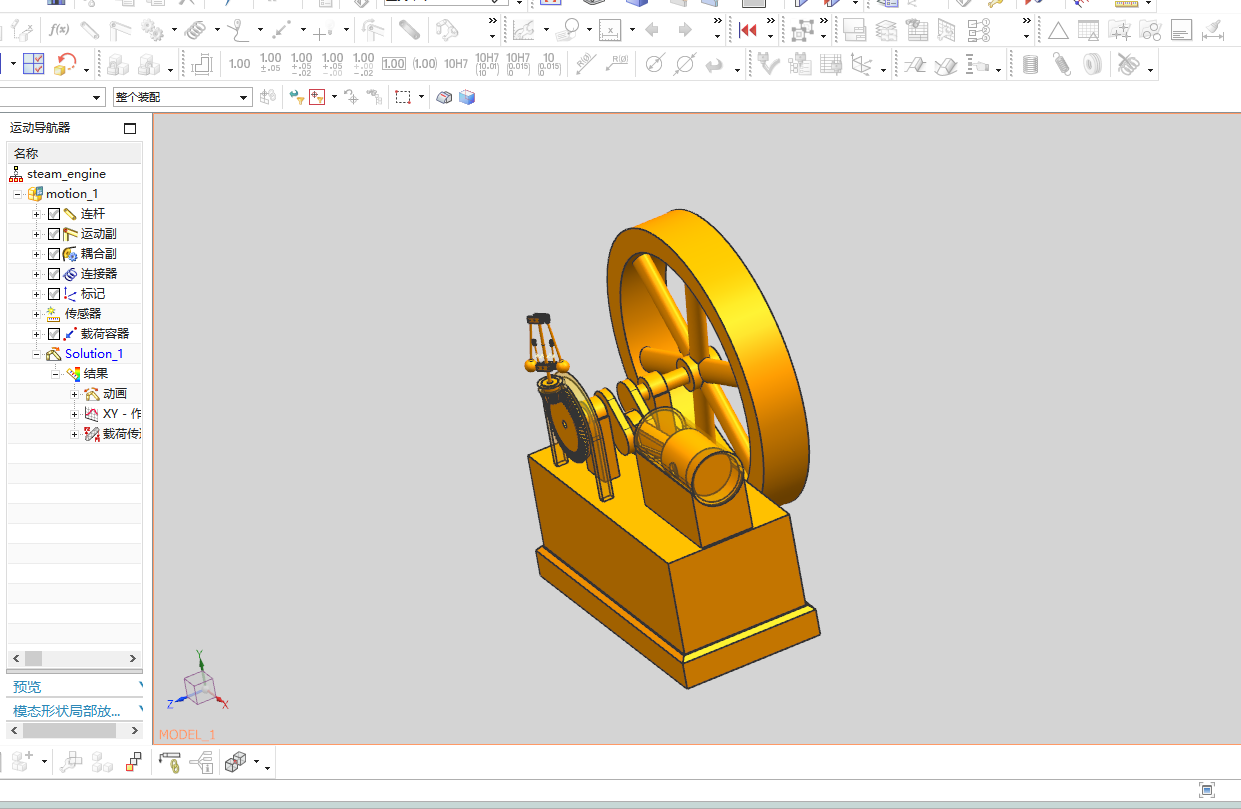Click the fit-view icon in status bar
This screenshot has height=809, width=1241.
click(1207, 790)
